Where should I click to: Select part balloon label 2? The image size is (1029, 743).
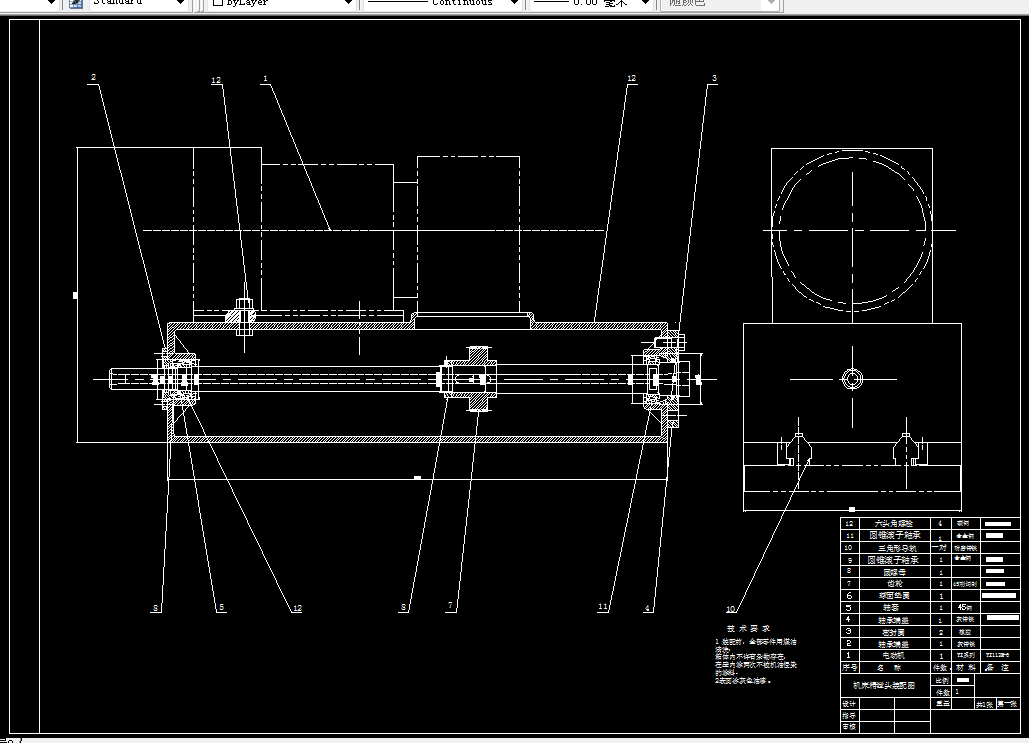pyautogui.click(x=93, y=77)
